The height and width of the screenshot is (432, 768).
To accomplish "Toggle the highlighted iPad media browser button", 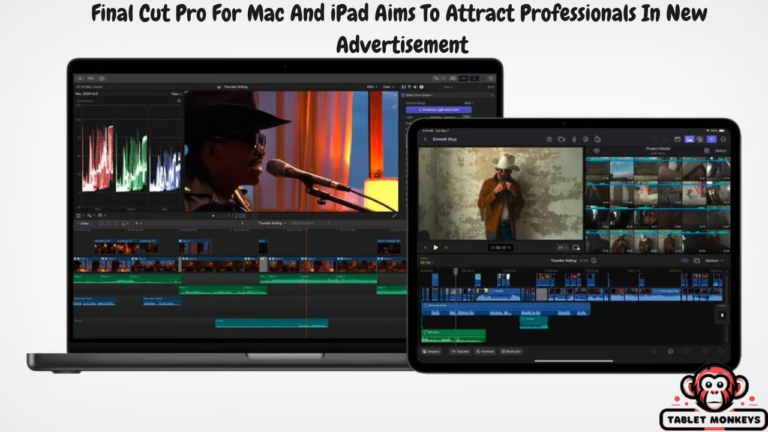I will pos(689,140).
